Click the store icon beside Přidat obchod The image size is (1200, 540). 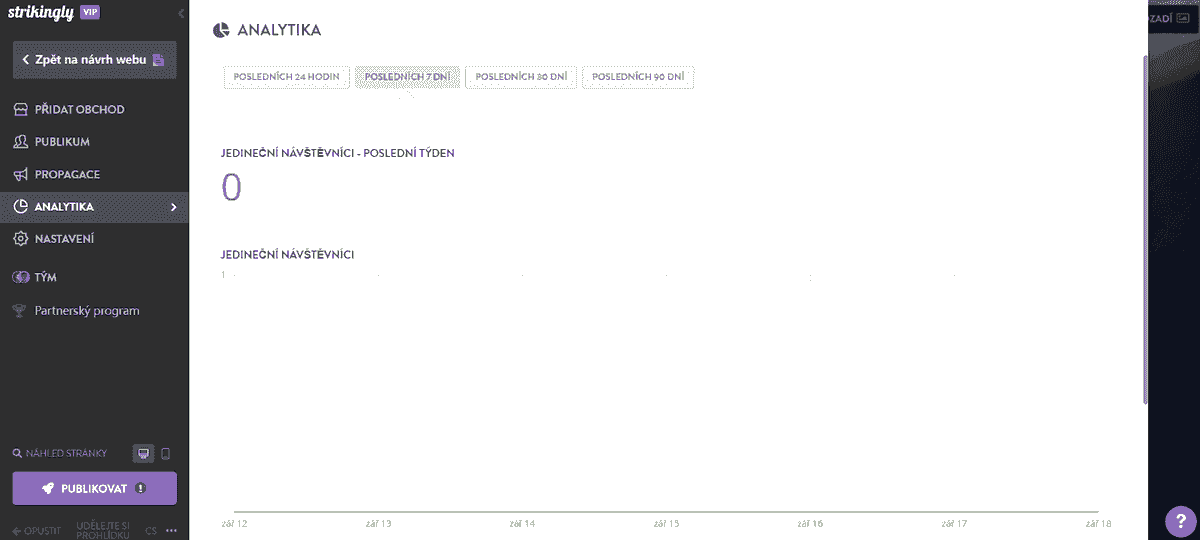coord(20,109)
